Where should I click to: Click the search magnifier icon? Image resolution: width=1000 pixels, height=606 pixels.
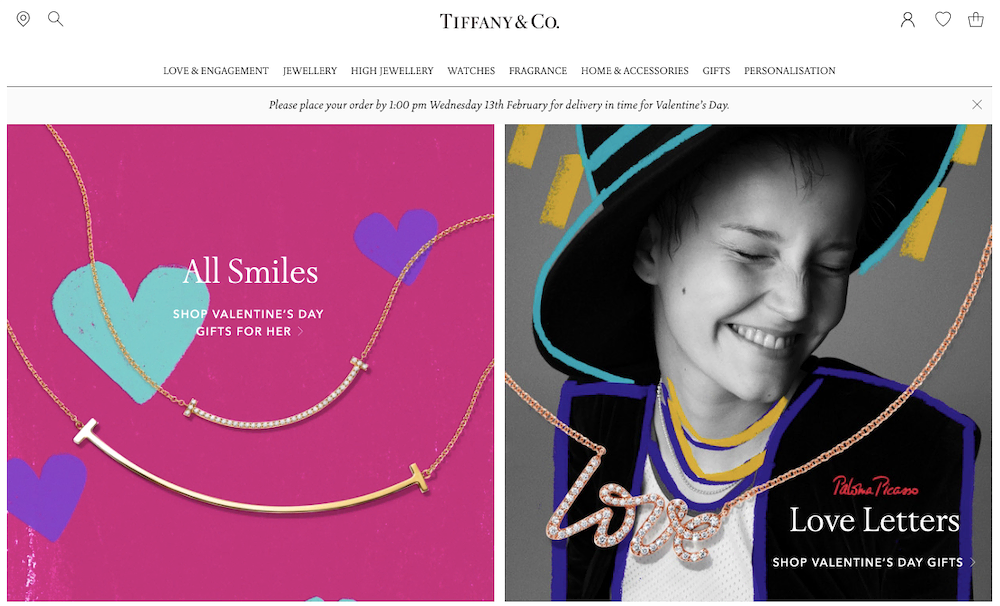[55, 18]
